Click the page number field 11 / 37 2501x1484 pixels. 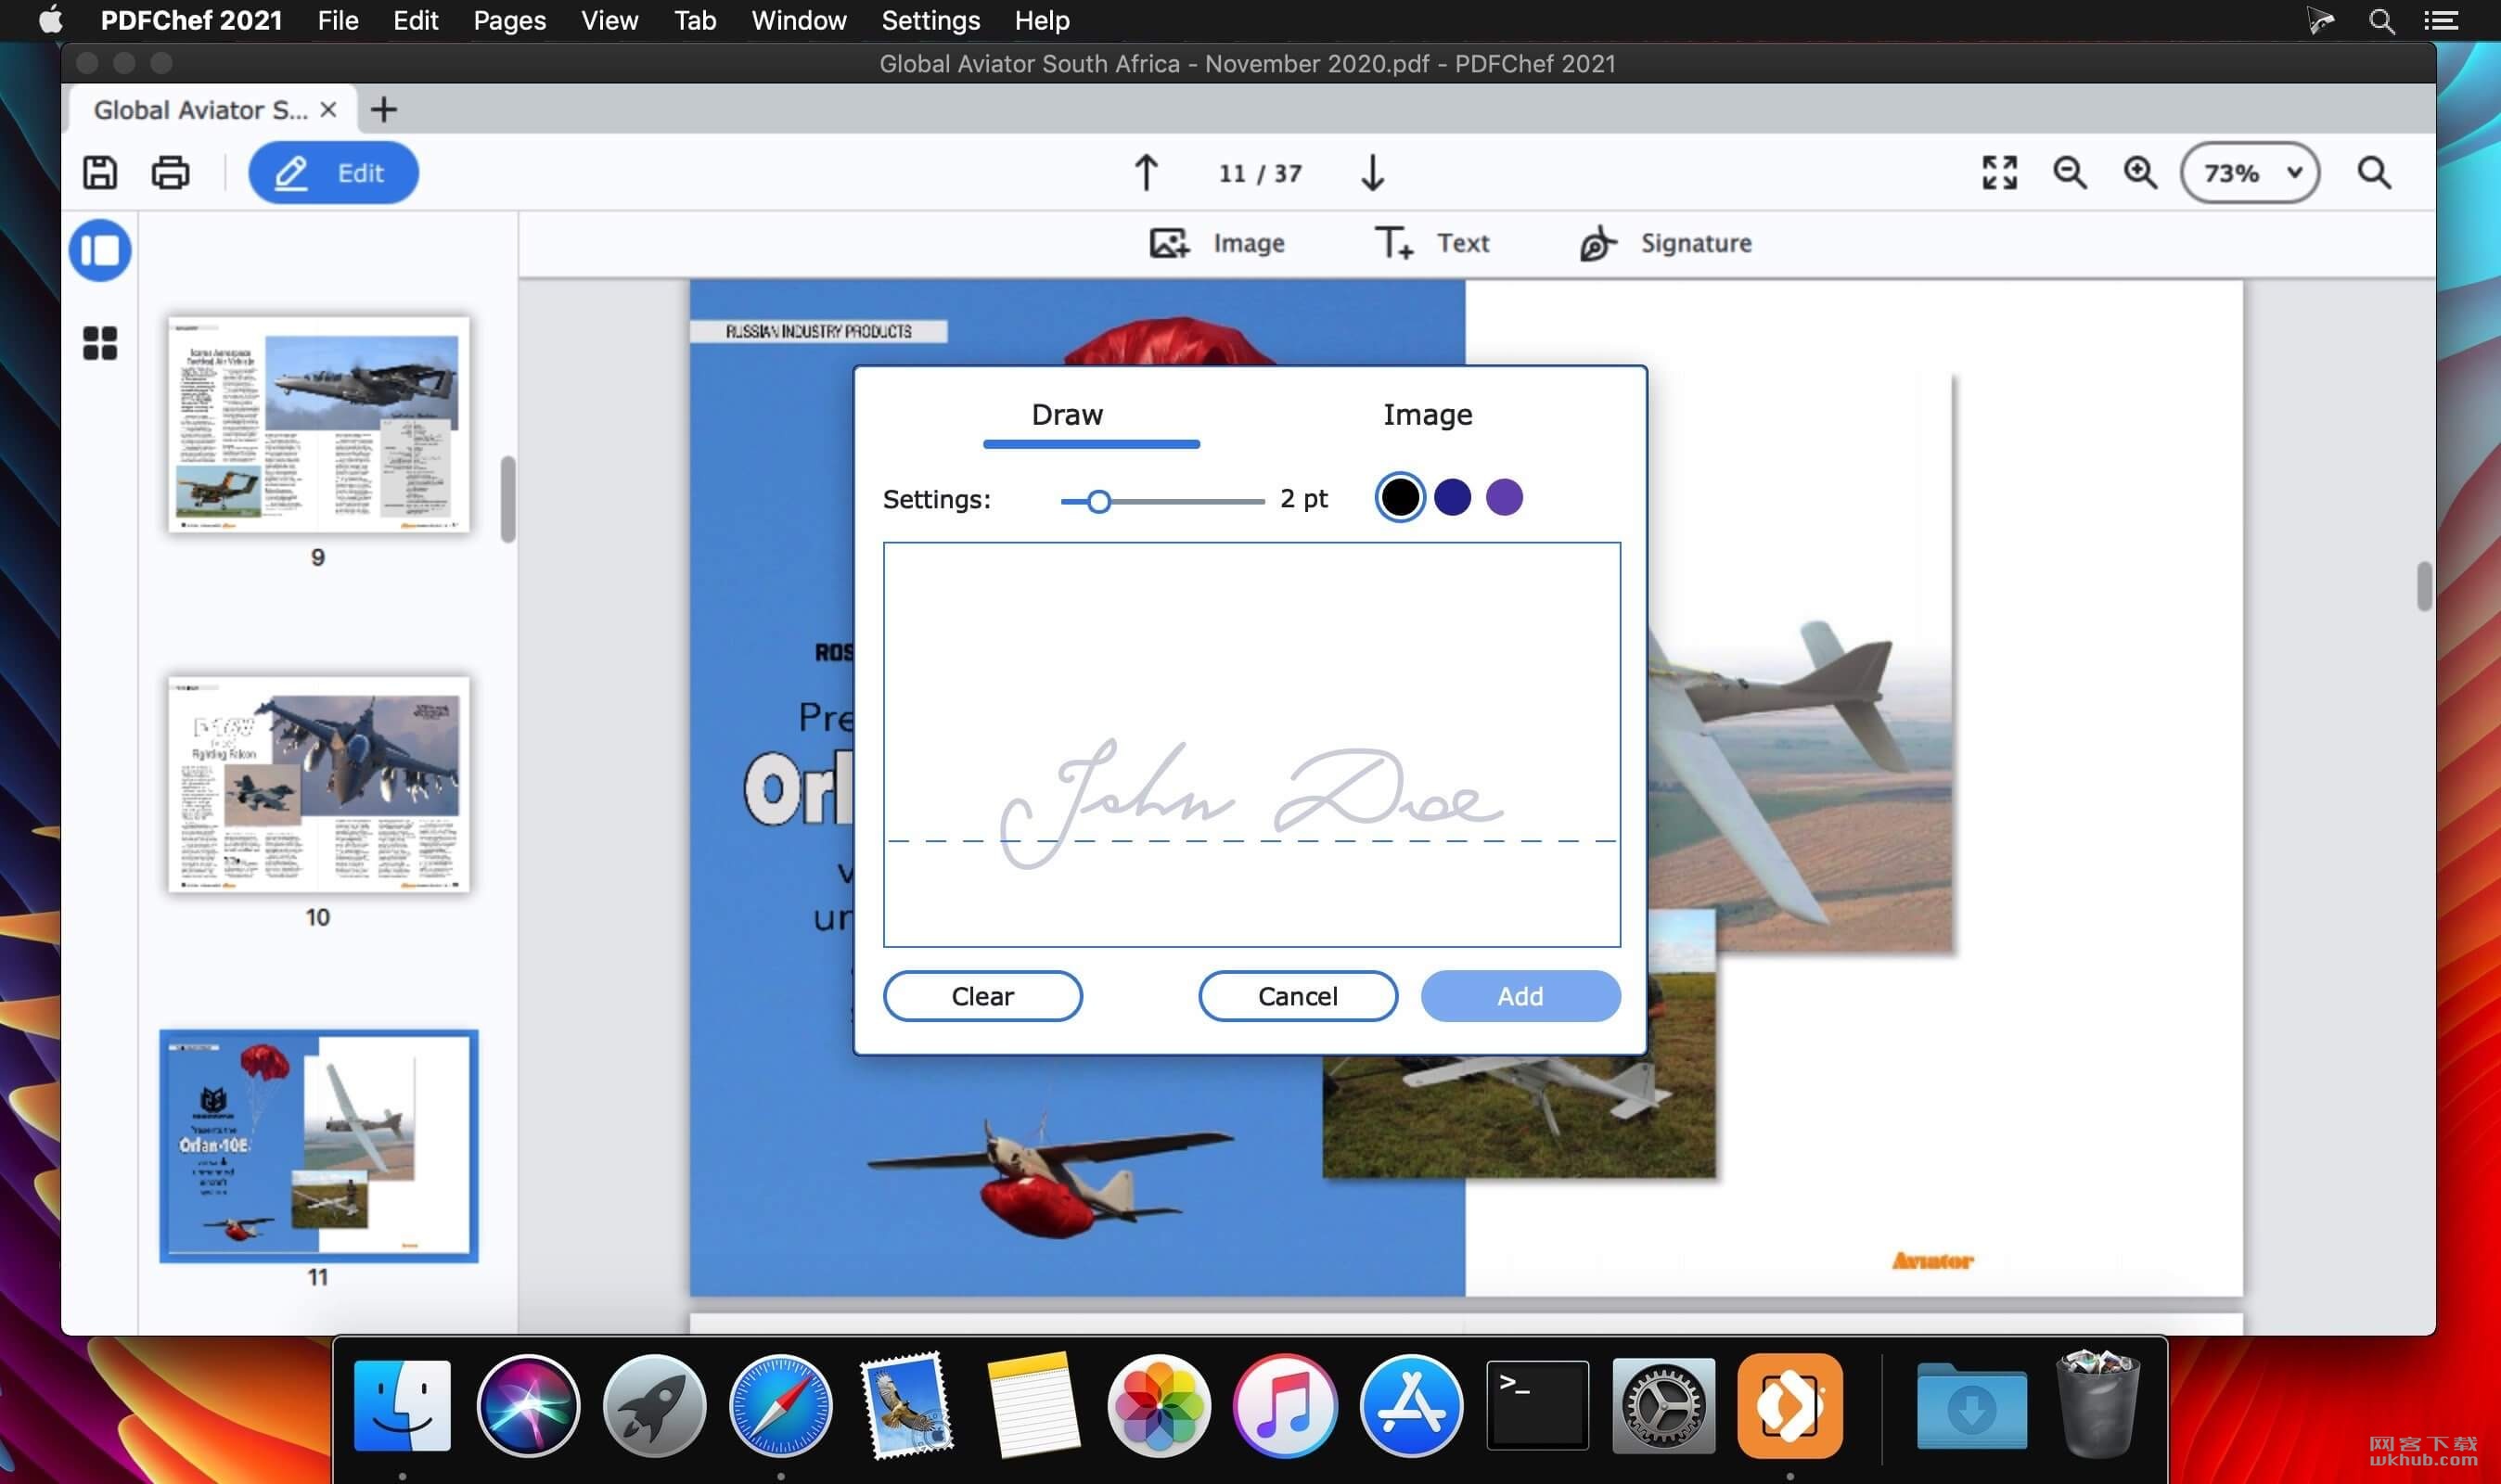pos(1260,173)
